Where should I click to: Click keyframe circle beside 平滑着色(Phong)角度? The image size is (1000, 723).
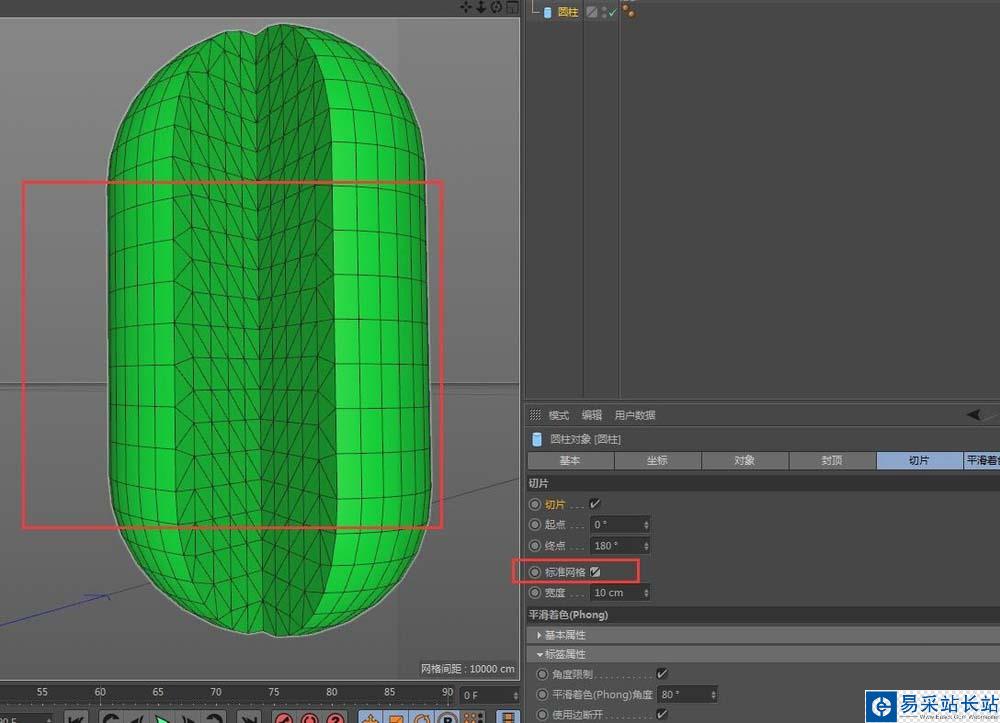coord(542,694)
